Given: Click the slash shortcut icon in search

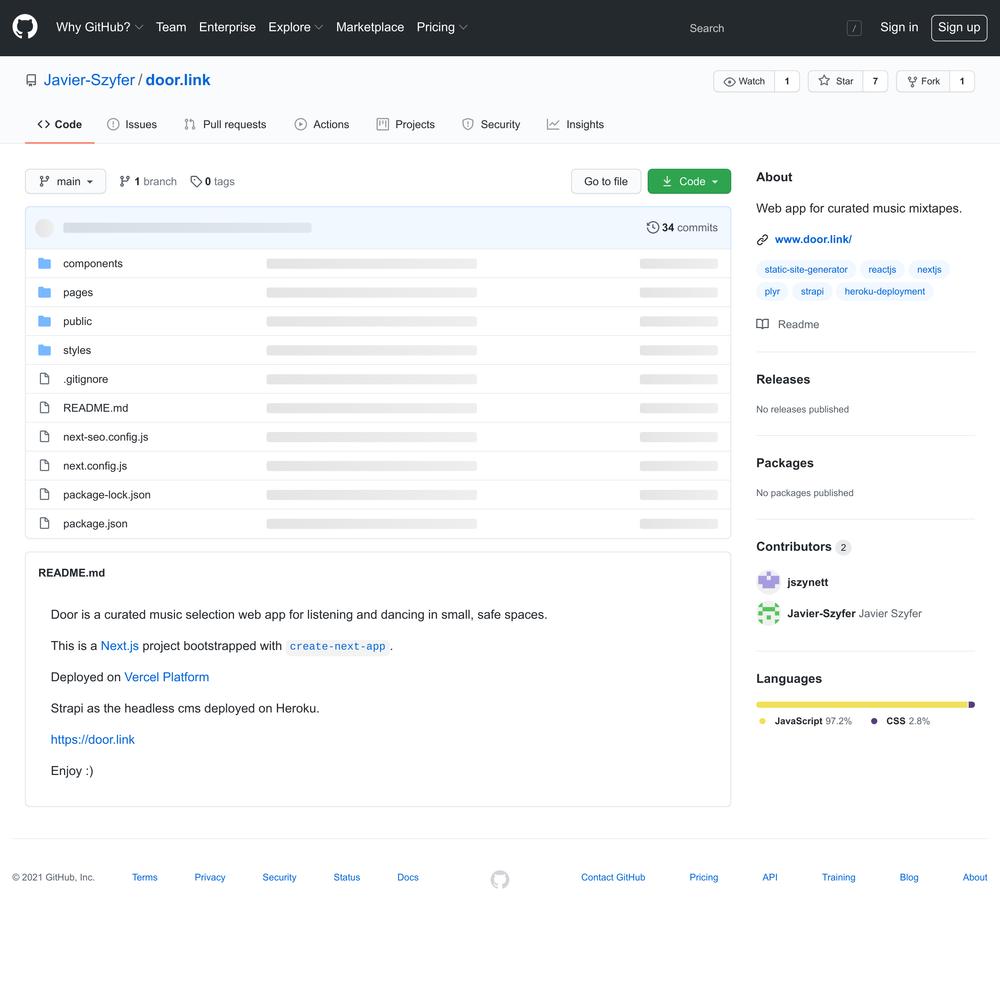Looking at the screenshot, I should pos(854,28).
